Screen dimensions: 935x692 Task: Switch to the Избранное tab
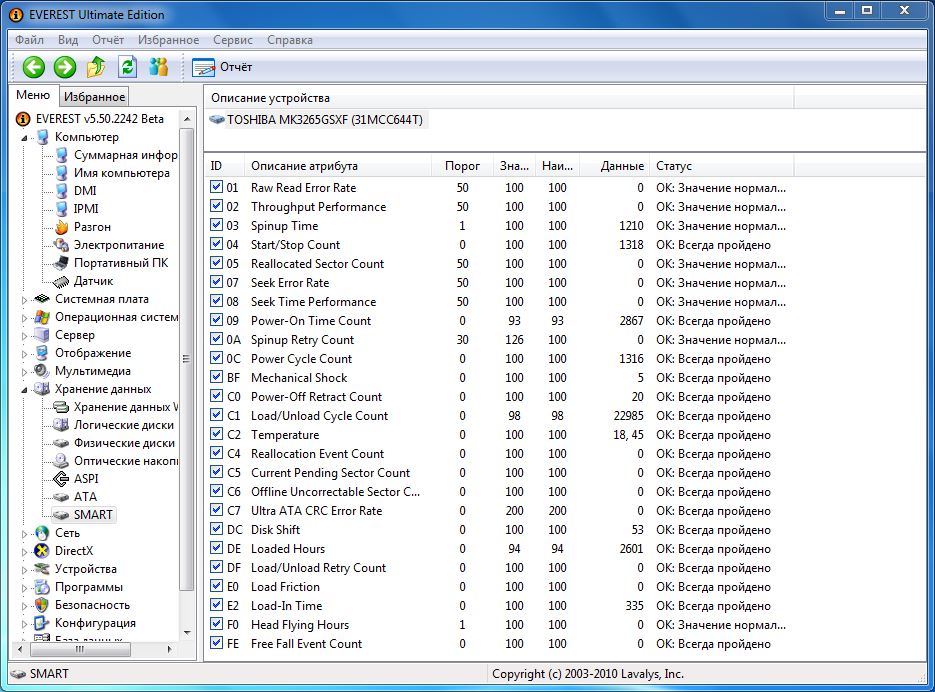coord(94,97)
